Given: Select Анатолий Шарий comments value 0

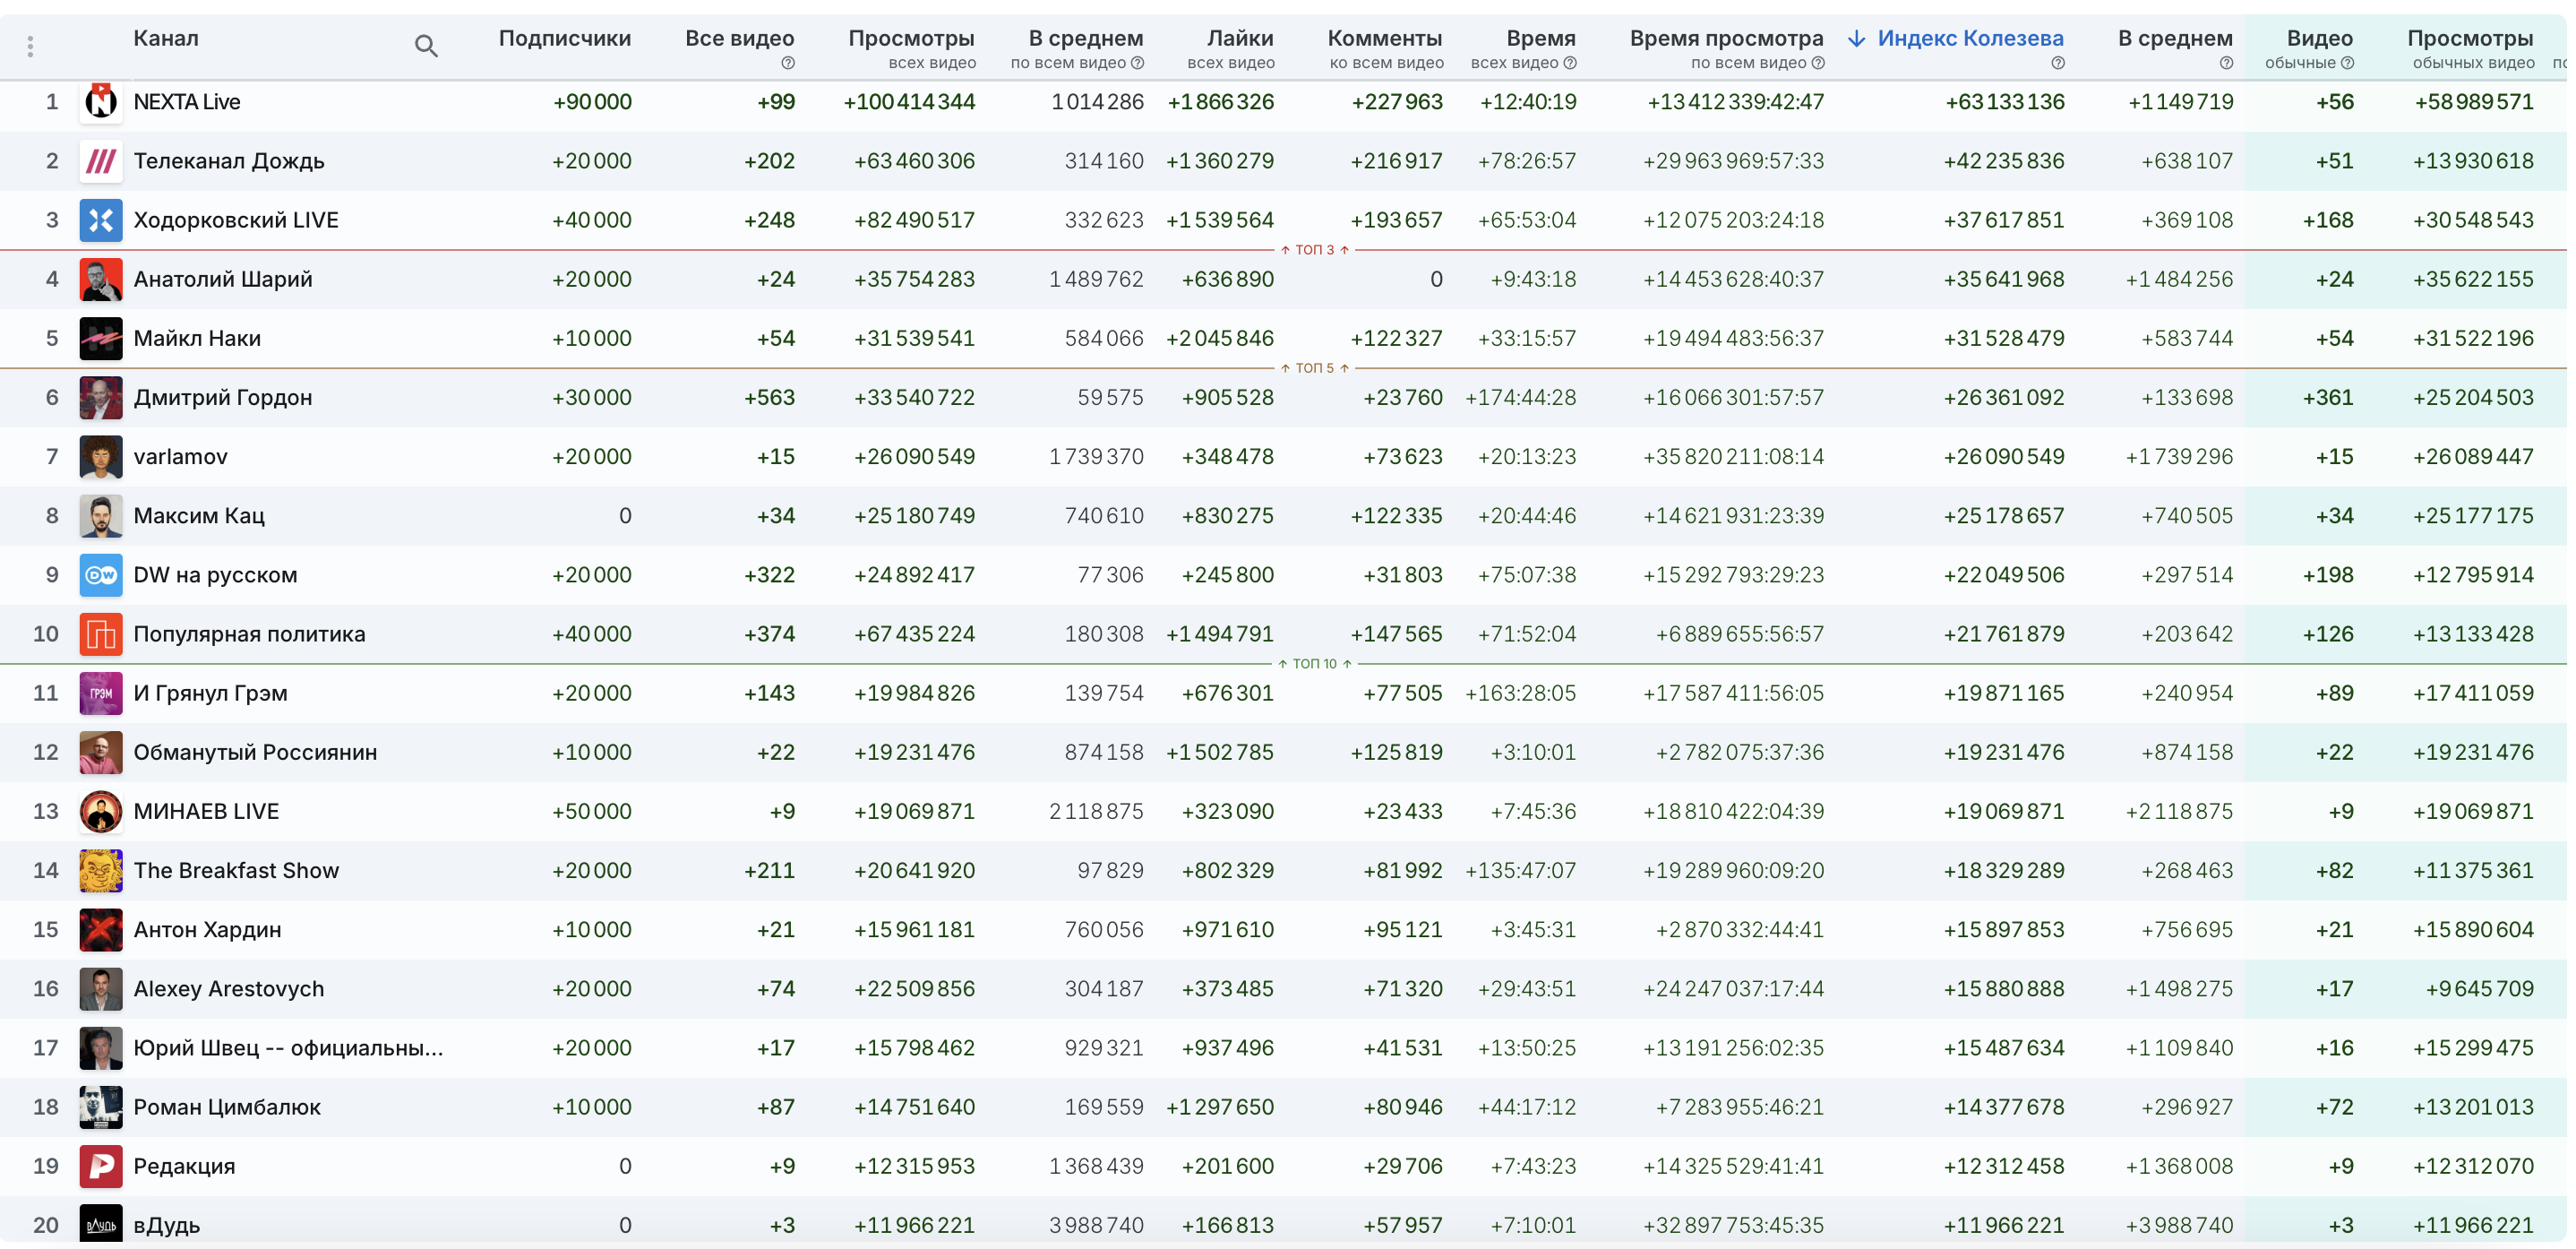Looking at the screenshot, I should [x=1436, y=280].
